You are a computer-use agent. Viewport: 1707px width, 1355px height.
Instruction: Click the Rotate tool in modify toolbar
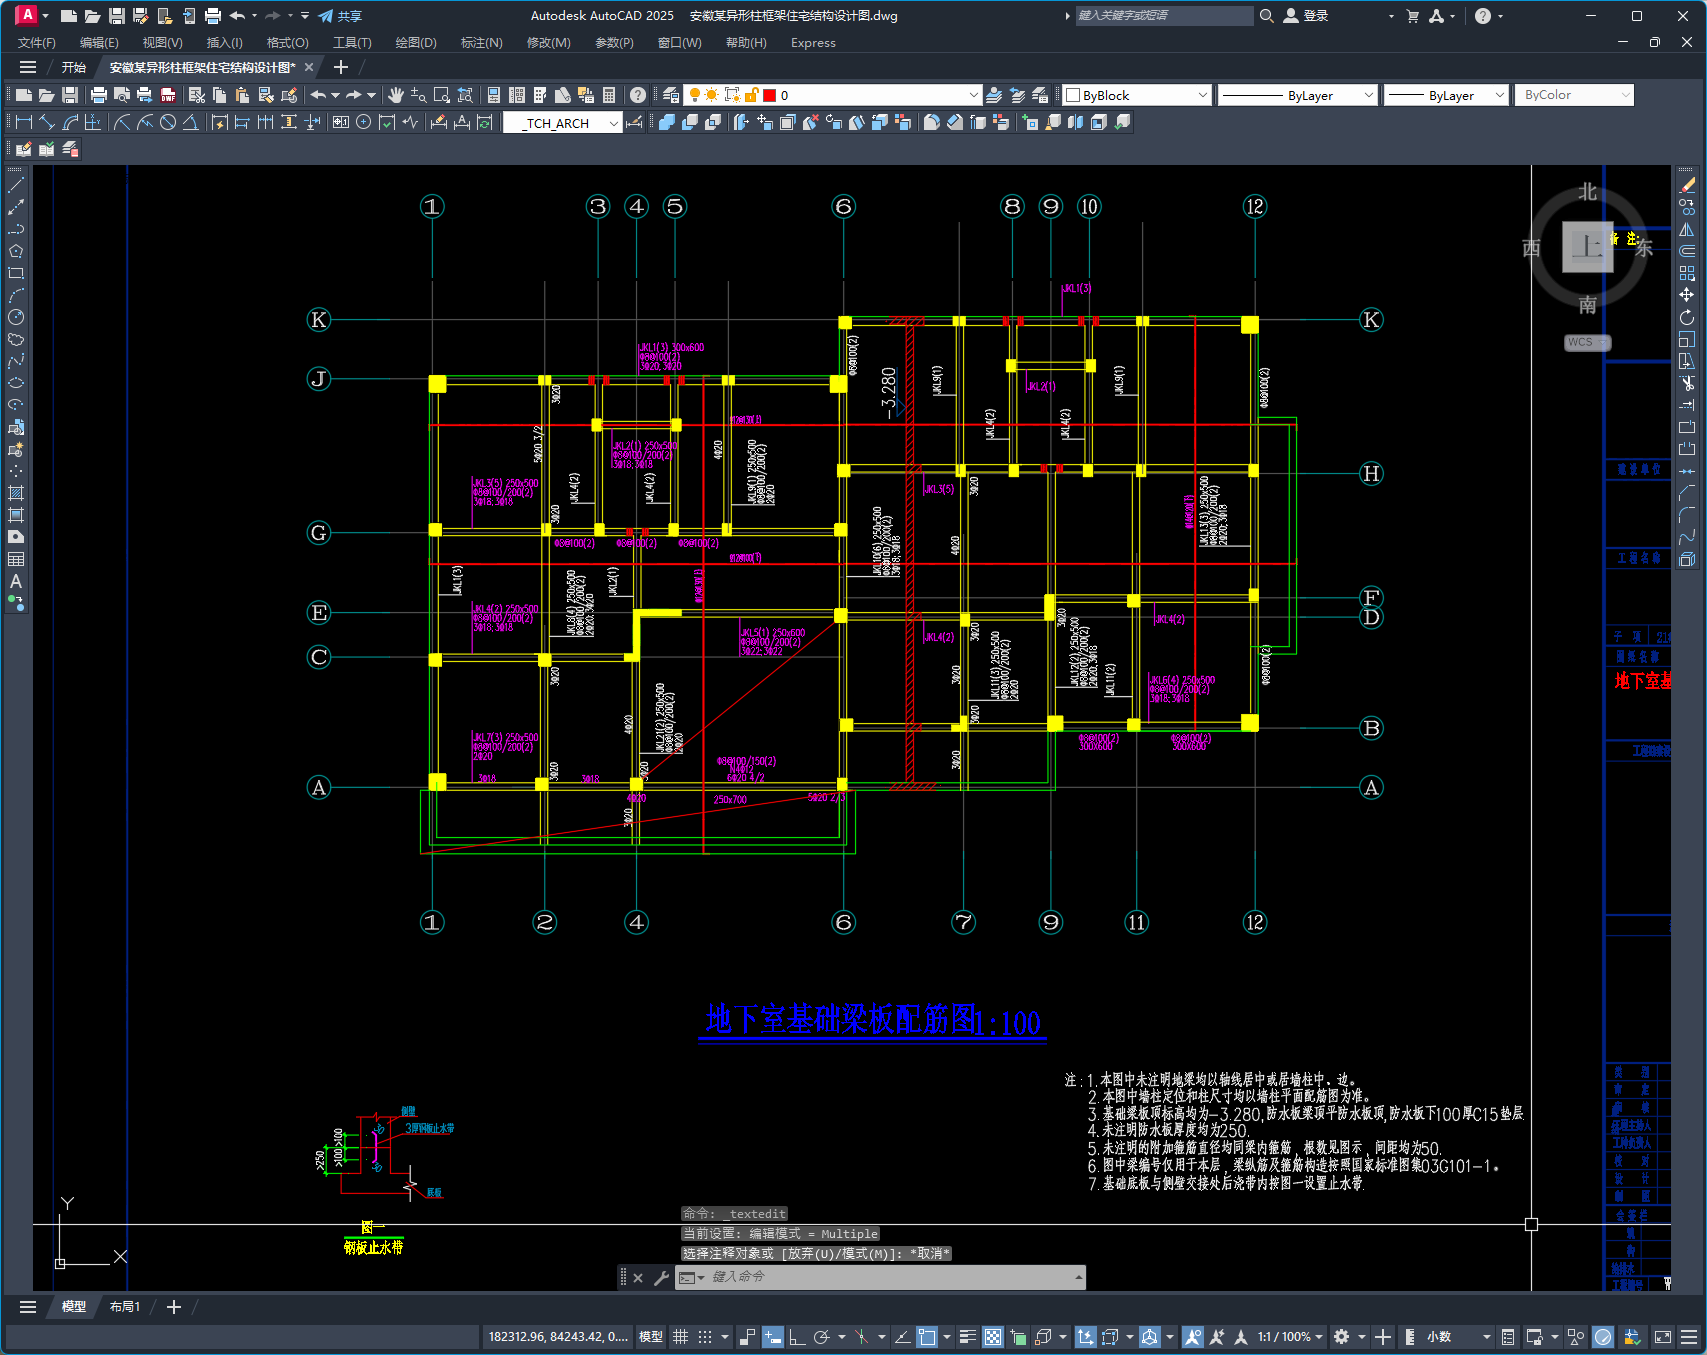(1687, 317)
